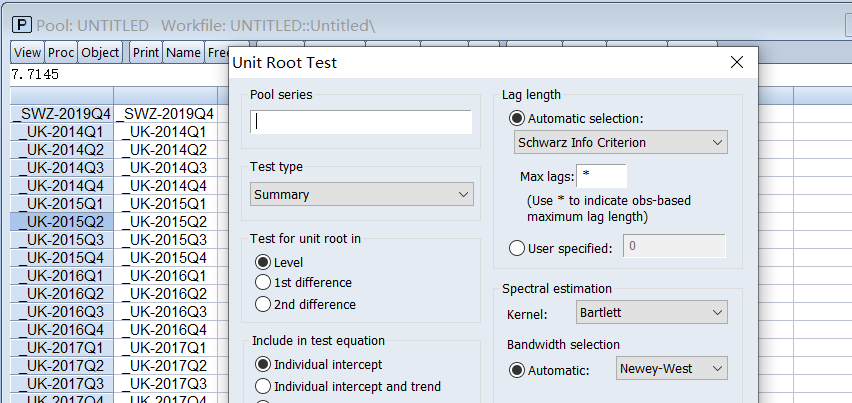Open the Bartlett kernel dropdown
The height and width of the screenshot is (403, 852).
pos(651,313)
